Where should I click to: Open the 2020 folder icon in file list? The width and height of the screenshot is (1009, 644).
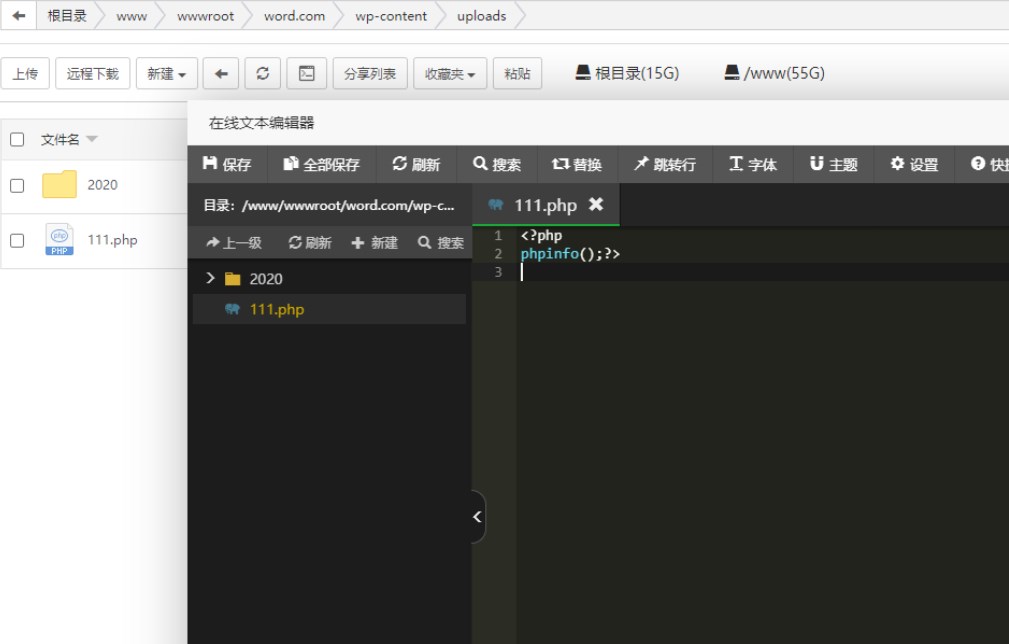[x=59, y=185]
